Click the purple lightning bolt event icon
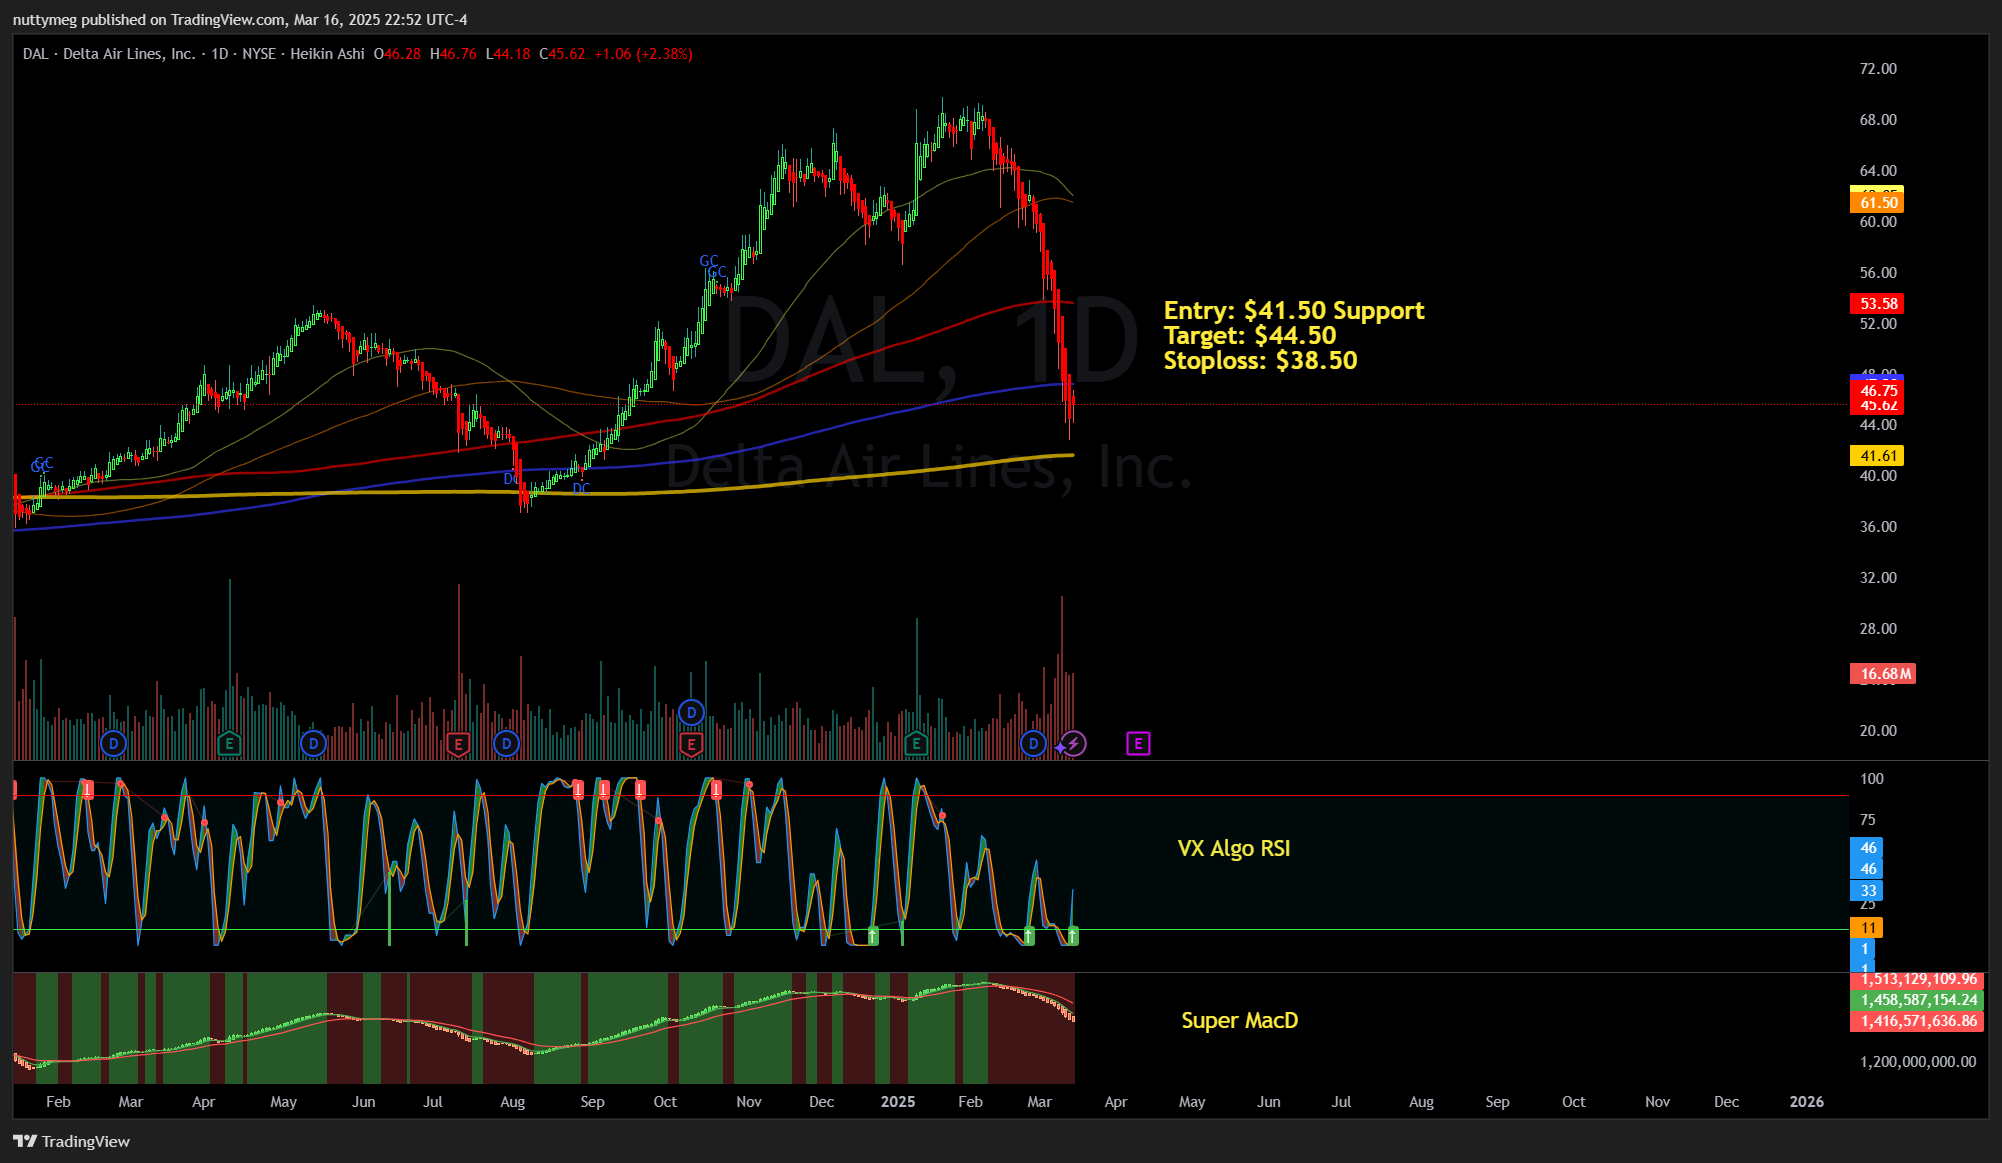Screen dimensions: 2002x1163 pyautogui.click(x=1073, y=743)
